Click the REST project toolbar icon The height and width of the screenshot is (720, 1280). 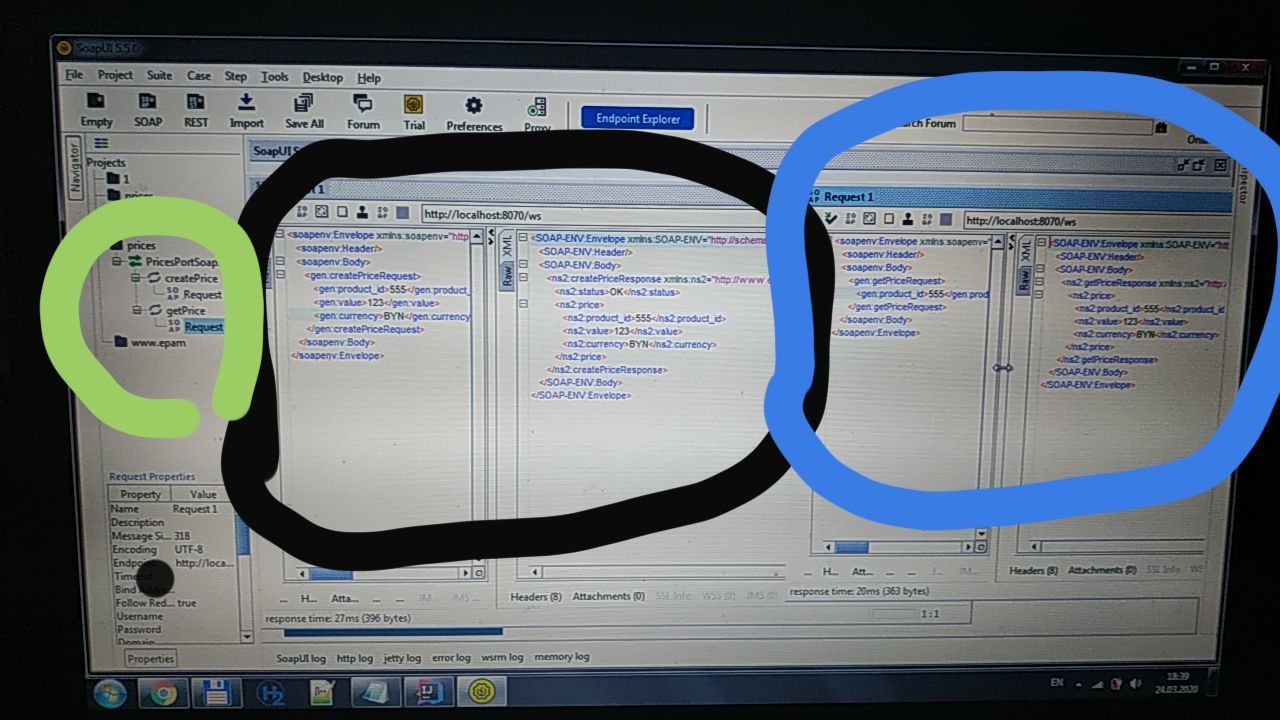click(196, 112)
